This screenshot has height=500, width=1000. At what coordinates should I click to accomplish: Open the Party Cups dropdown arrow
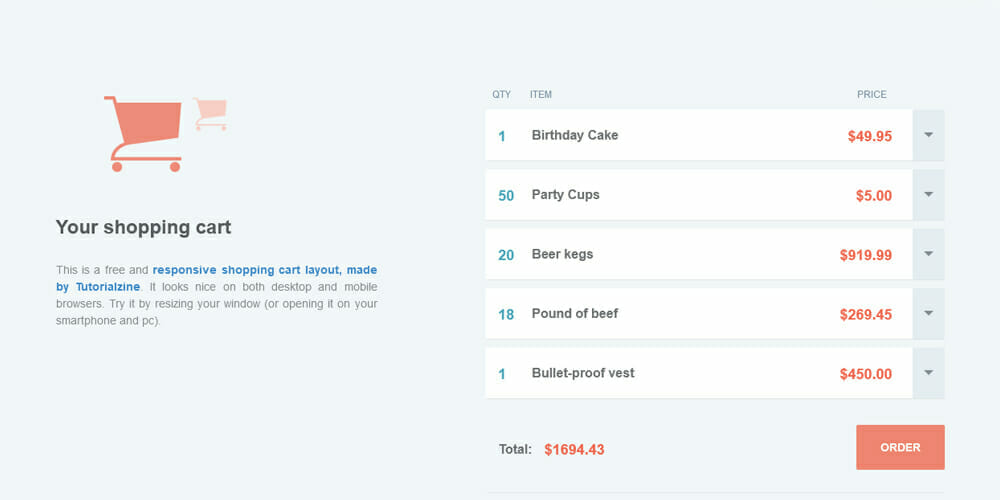(x=928, y=195)
